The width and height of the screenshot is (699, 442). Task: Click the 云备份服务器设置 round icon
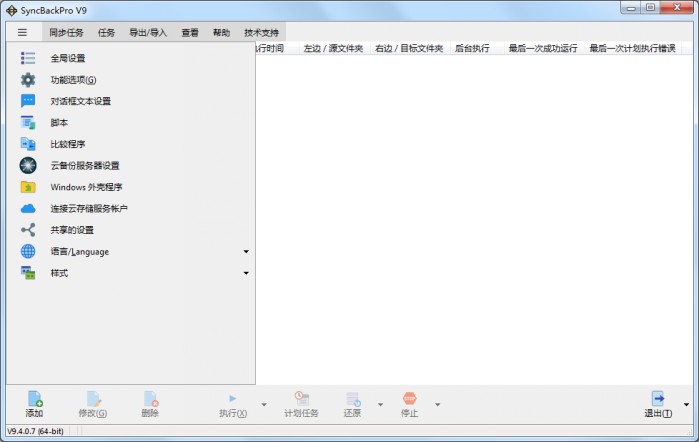coord(28,165)
